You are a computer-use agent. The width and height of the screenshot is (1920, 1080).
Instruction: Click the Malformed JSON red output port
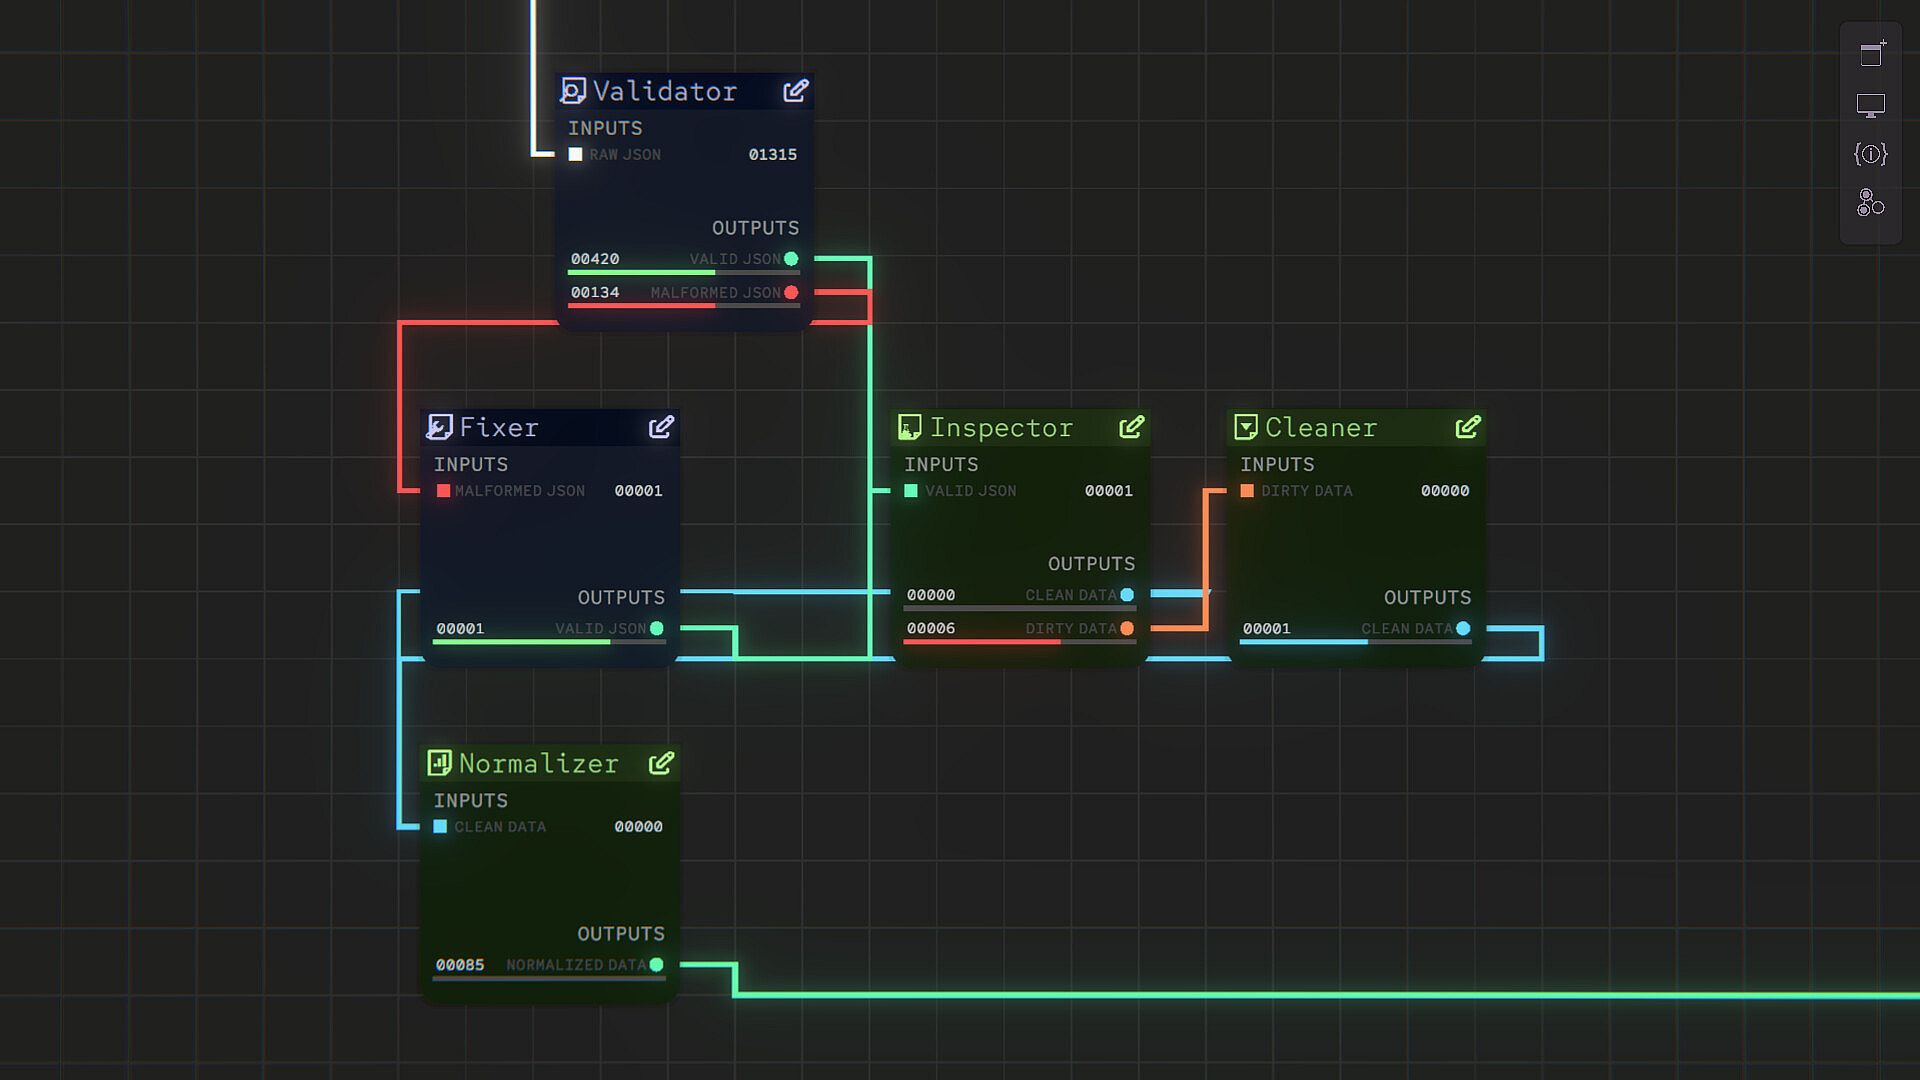pyautogui.click(x=791, y=293)
